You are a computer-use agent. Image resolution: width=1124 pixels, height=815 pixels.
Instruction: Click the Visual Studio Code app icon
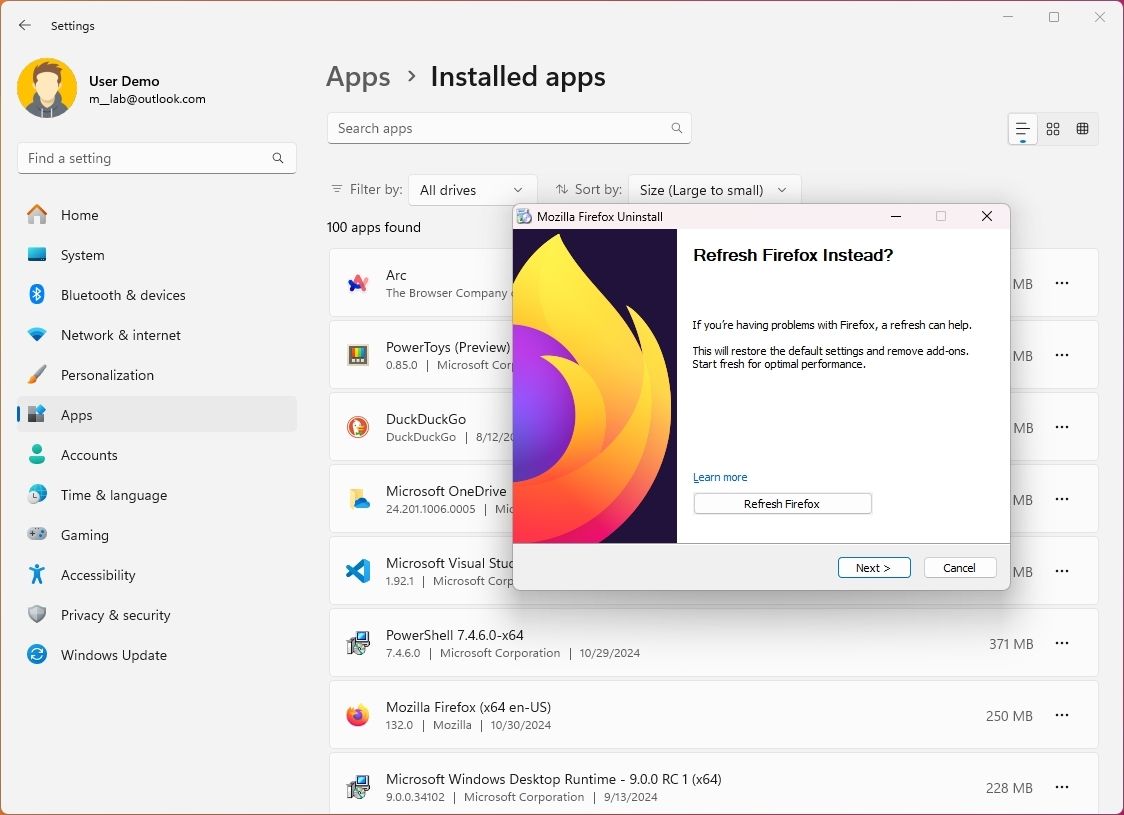[358, 571]
